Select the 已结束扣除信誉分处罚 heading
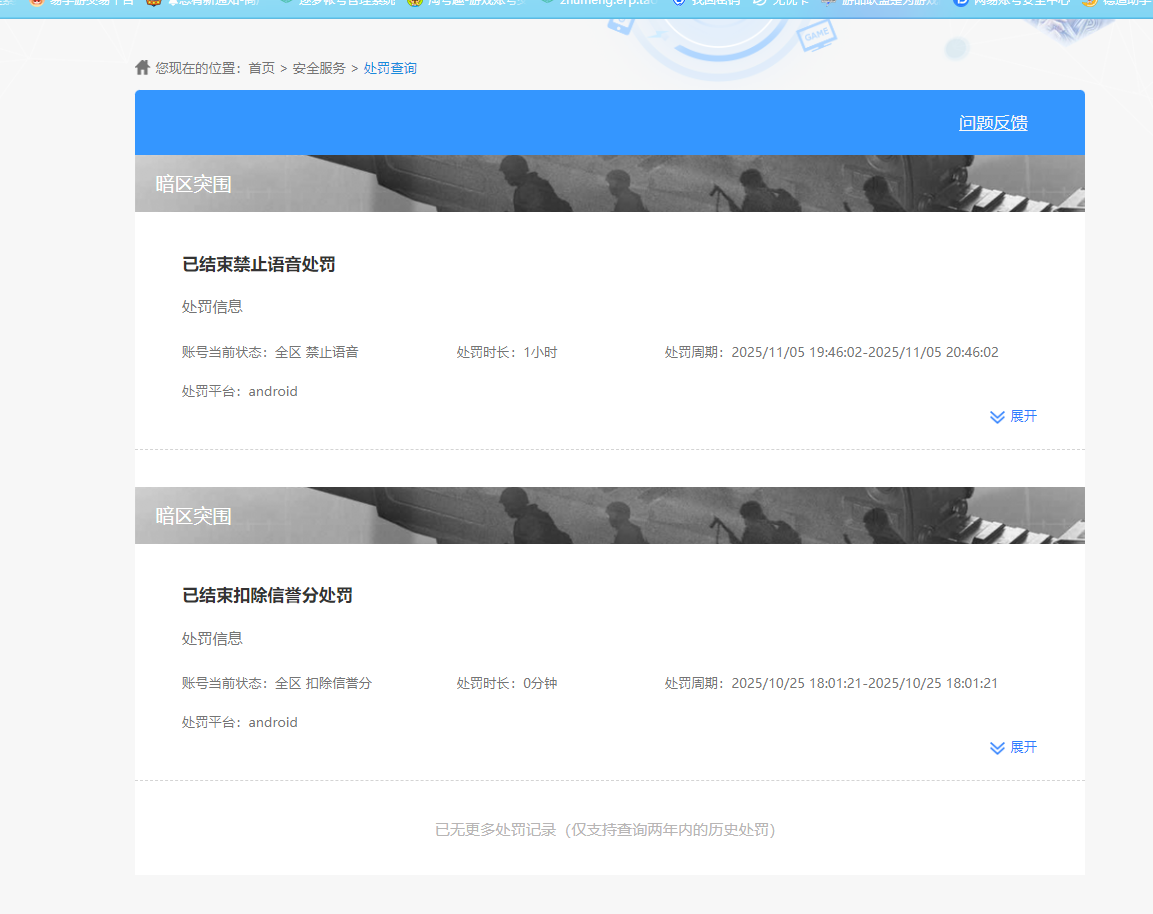 pyautogui.click(x=267, y=595)
